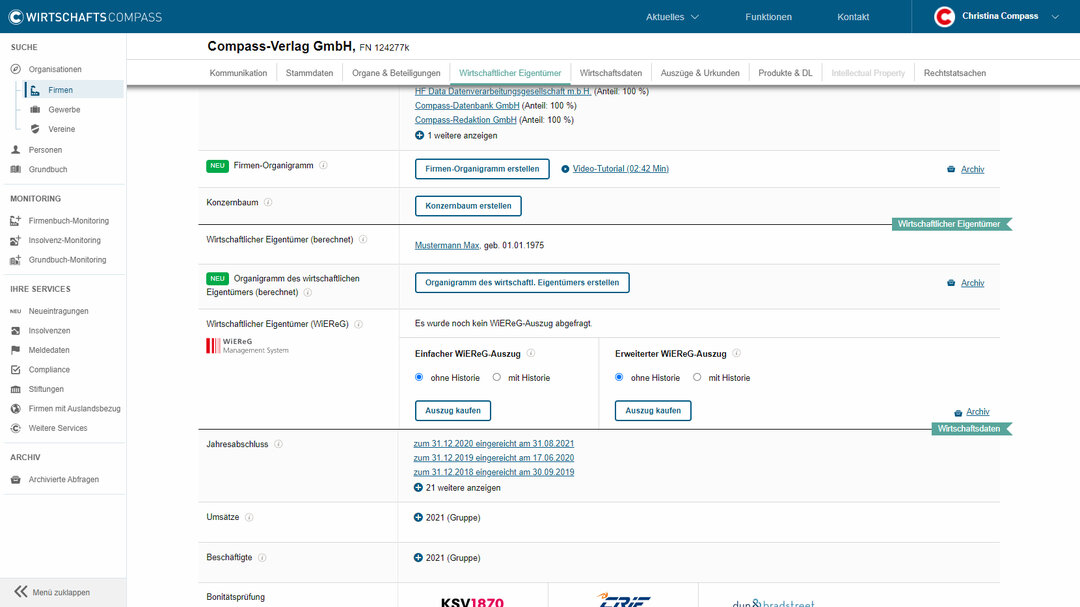Open the Gewerbe sidebar icon
Viewport: 1080px width, 607px height.
[35, 110]
